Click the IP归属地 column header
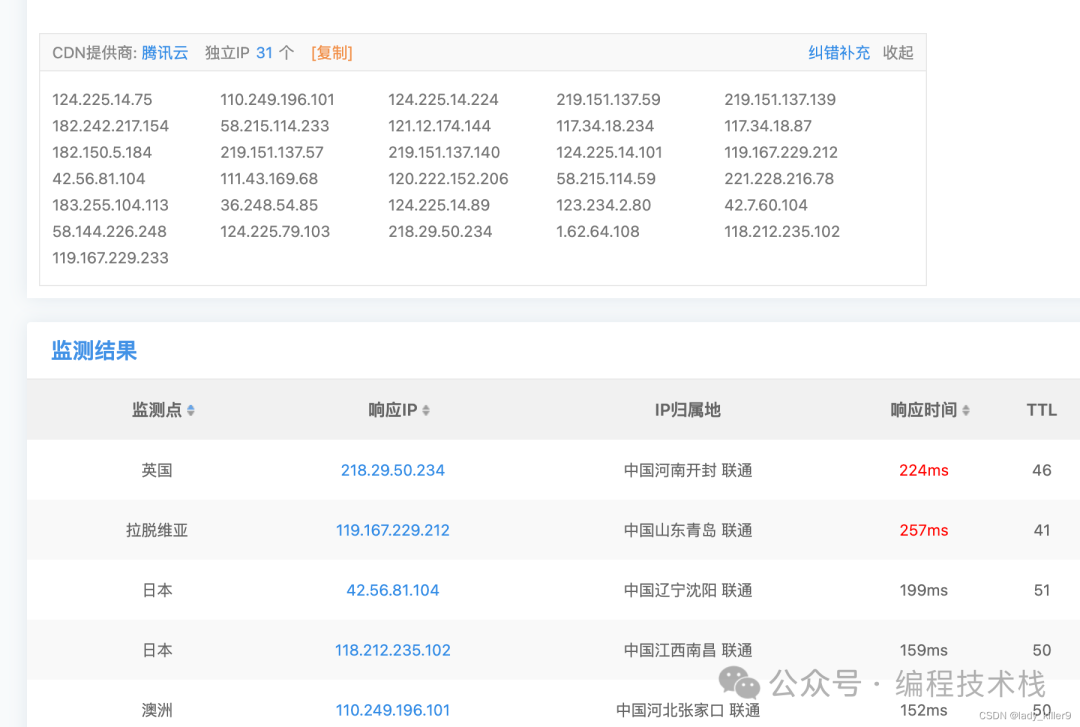Viewport: 1080px width, 727px height. tap(687, 410)
